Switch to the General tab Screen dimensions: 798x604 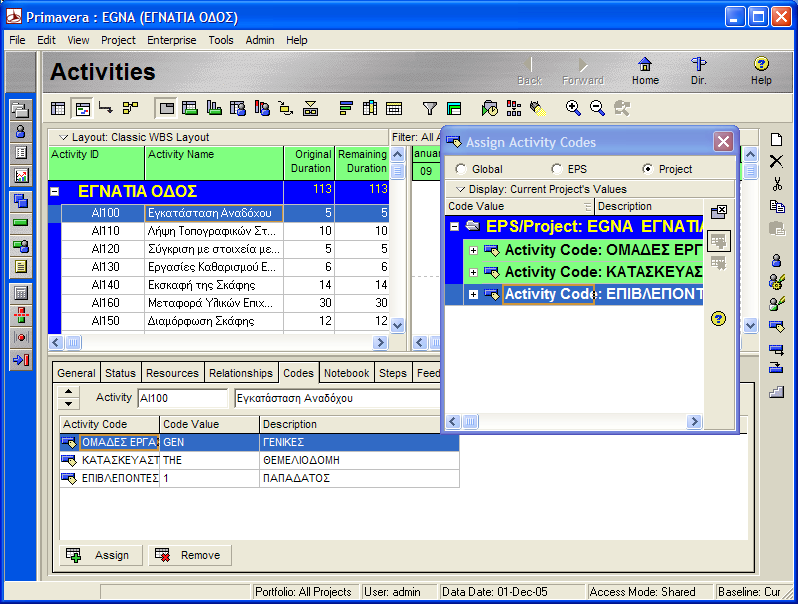[76, 373]
